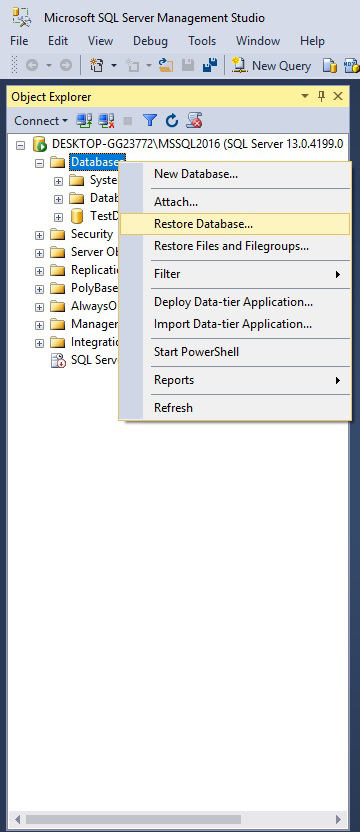Open the Help menu
The image size is (360, 832).
pyautogui.click(x=312, y=41)
